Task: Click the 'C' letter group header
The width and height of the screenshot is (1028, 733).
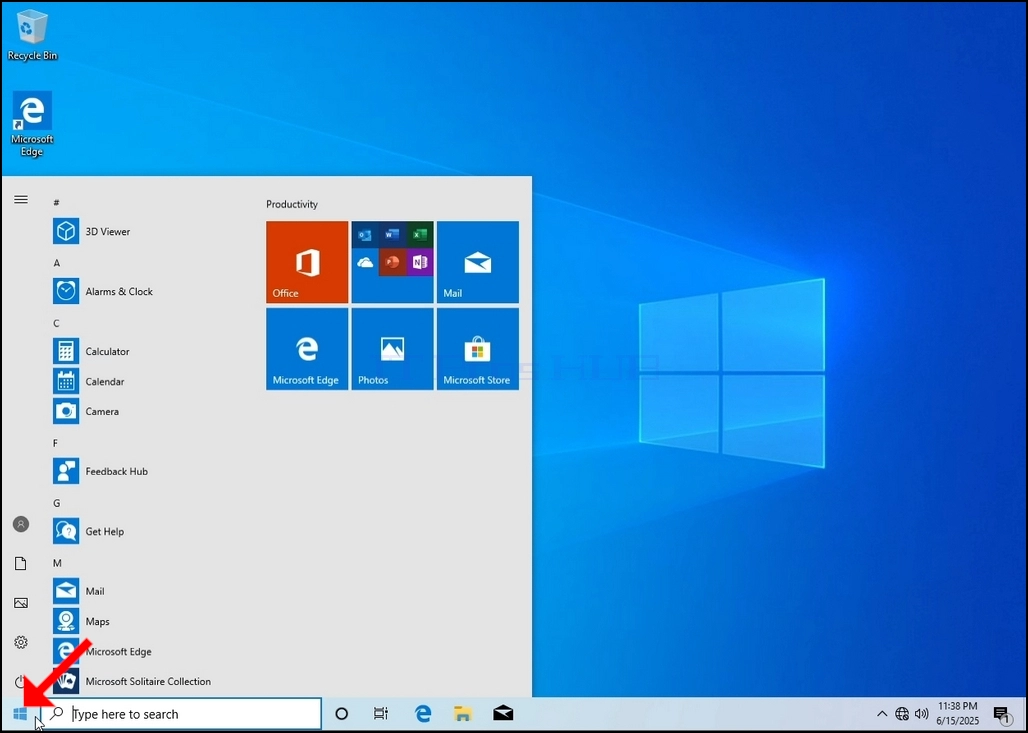Action: (x=56, y=323)
